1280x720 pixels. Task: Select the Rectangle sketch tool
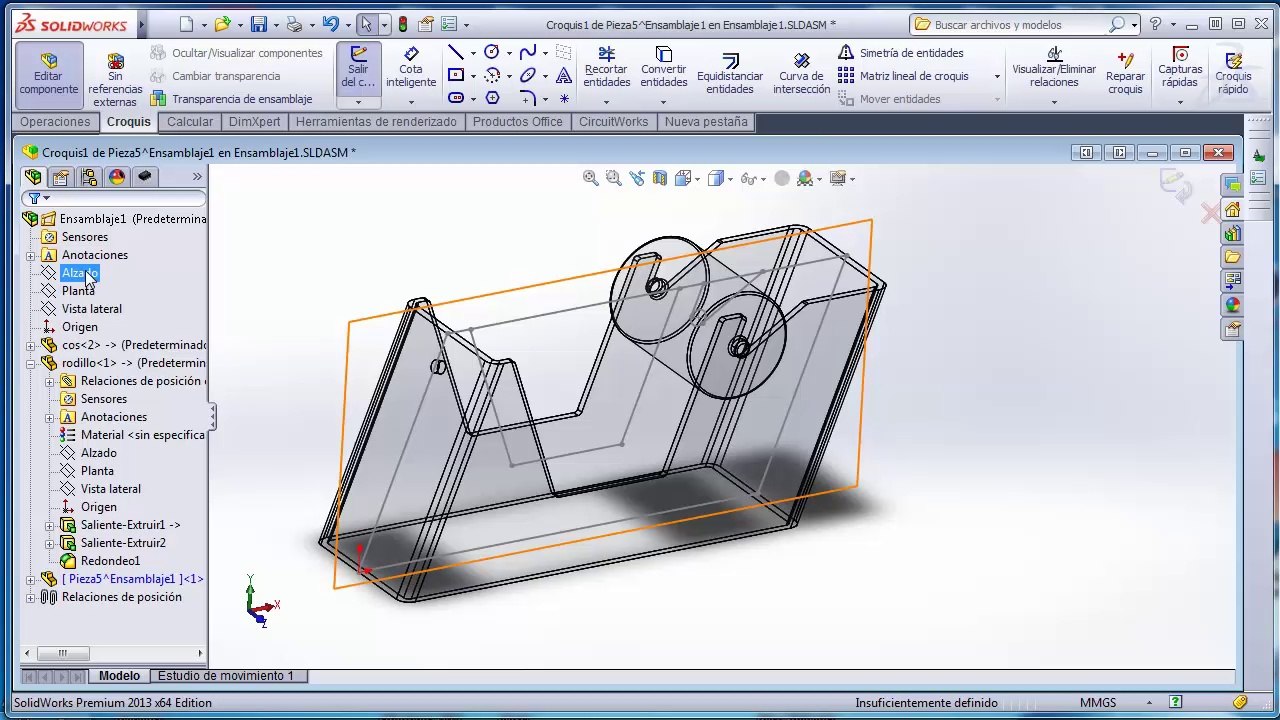click(456, 75)
